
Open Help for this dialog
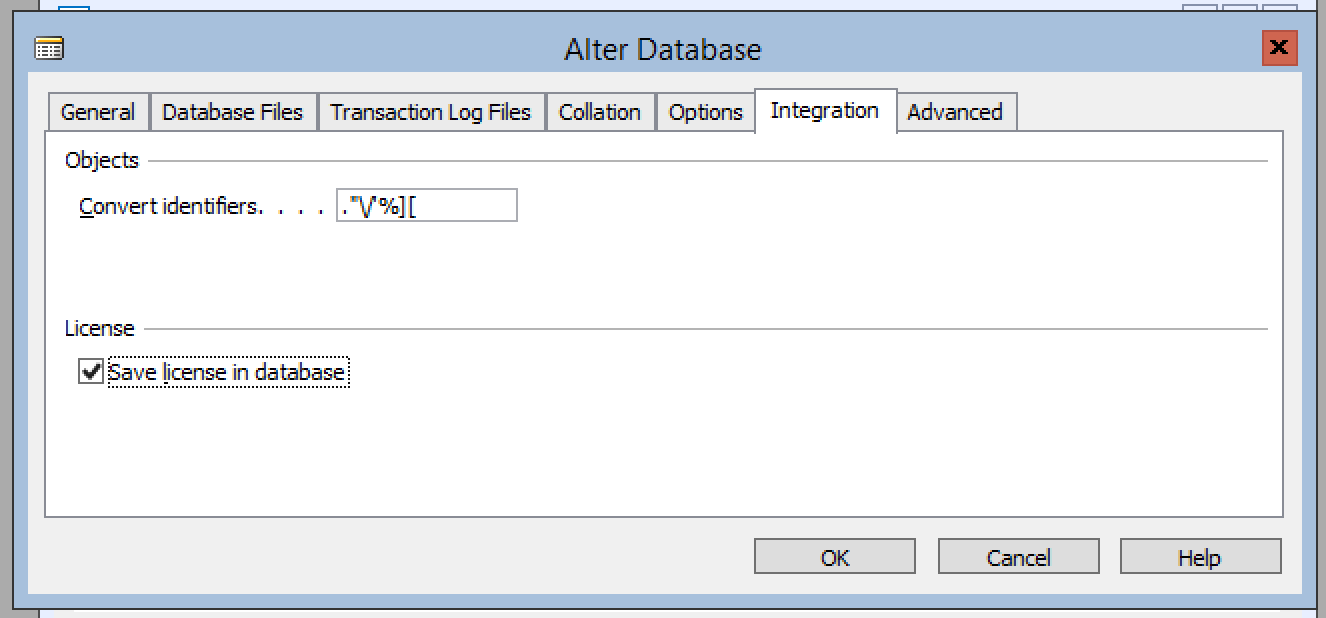click(x=1200, y=557)
